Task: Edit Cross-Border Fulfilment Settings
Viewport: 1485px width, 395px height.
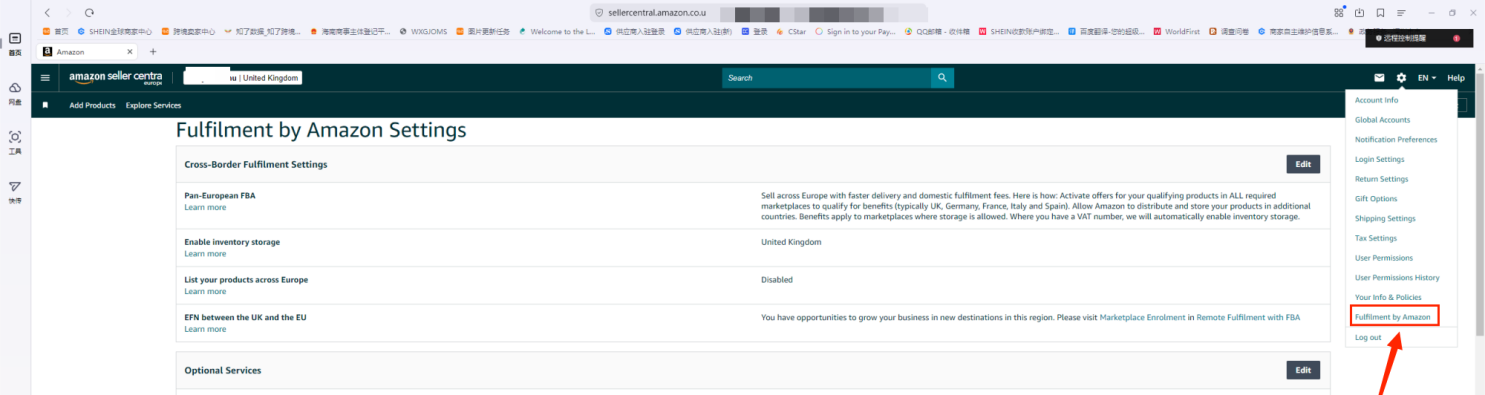Action: click(1302, 164)
